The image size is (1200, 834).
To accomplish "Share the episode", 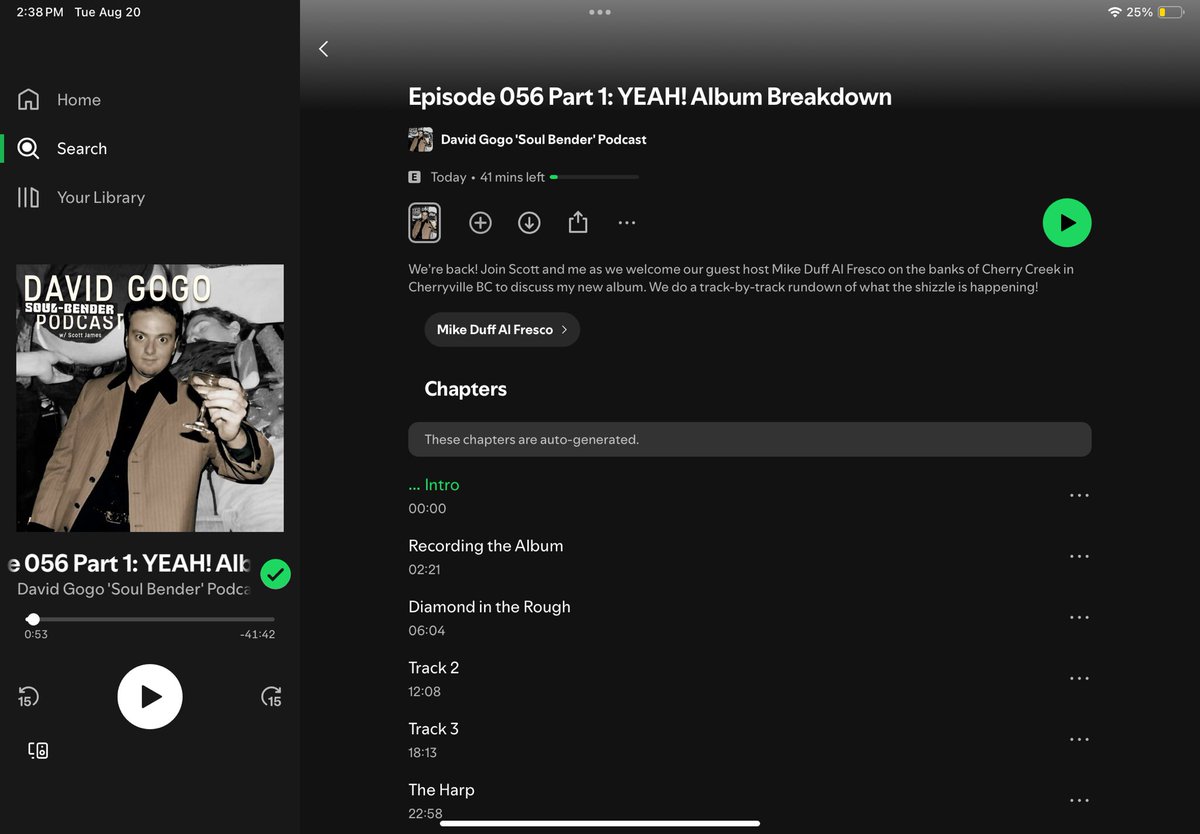I will [x=578, y=222].
